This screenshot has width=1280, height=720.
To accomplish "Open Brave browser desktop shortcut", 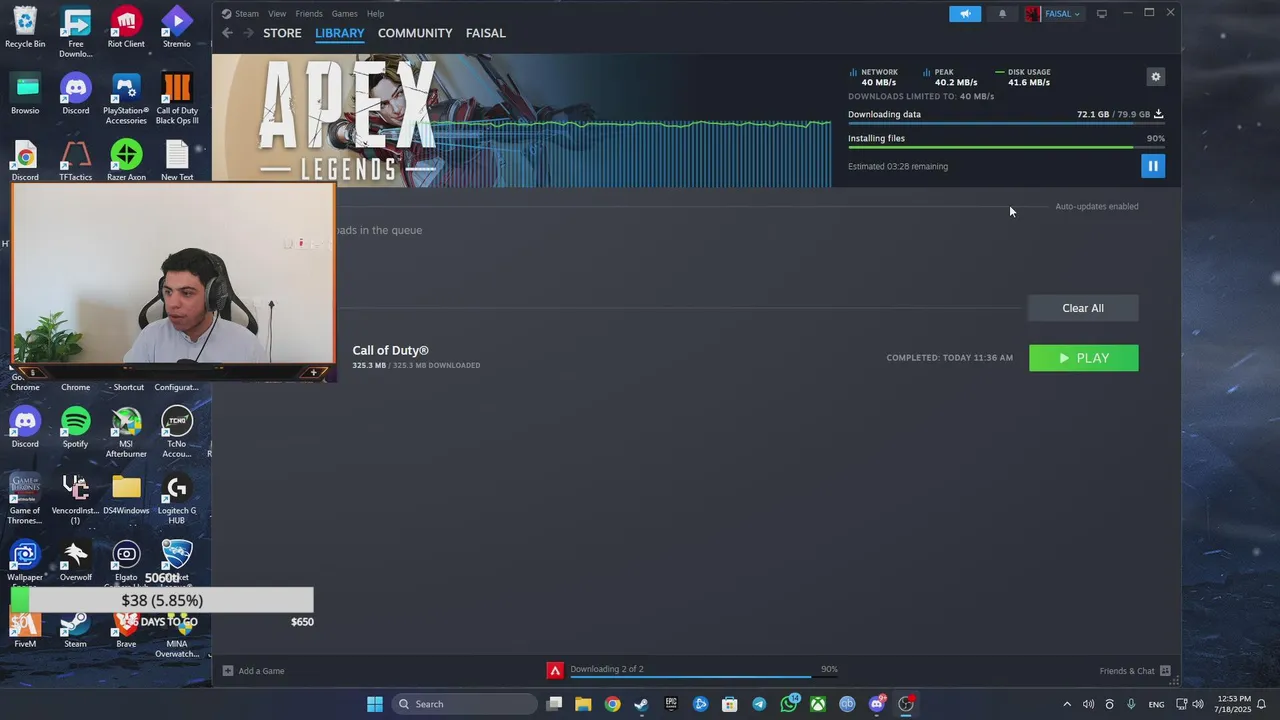I will (126, 630).
